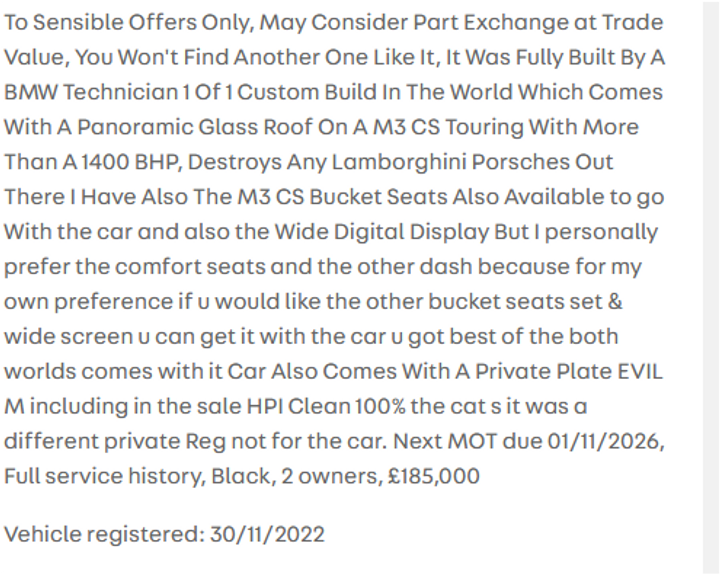Click the words 'Full service history'

102,476
